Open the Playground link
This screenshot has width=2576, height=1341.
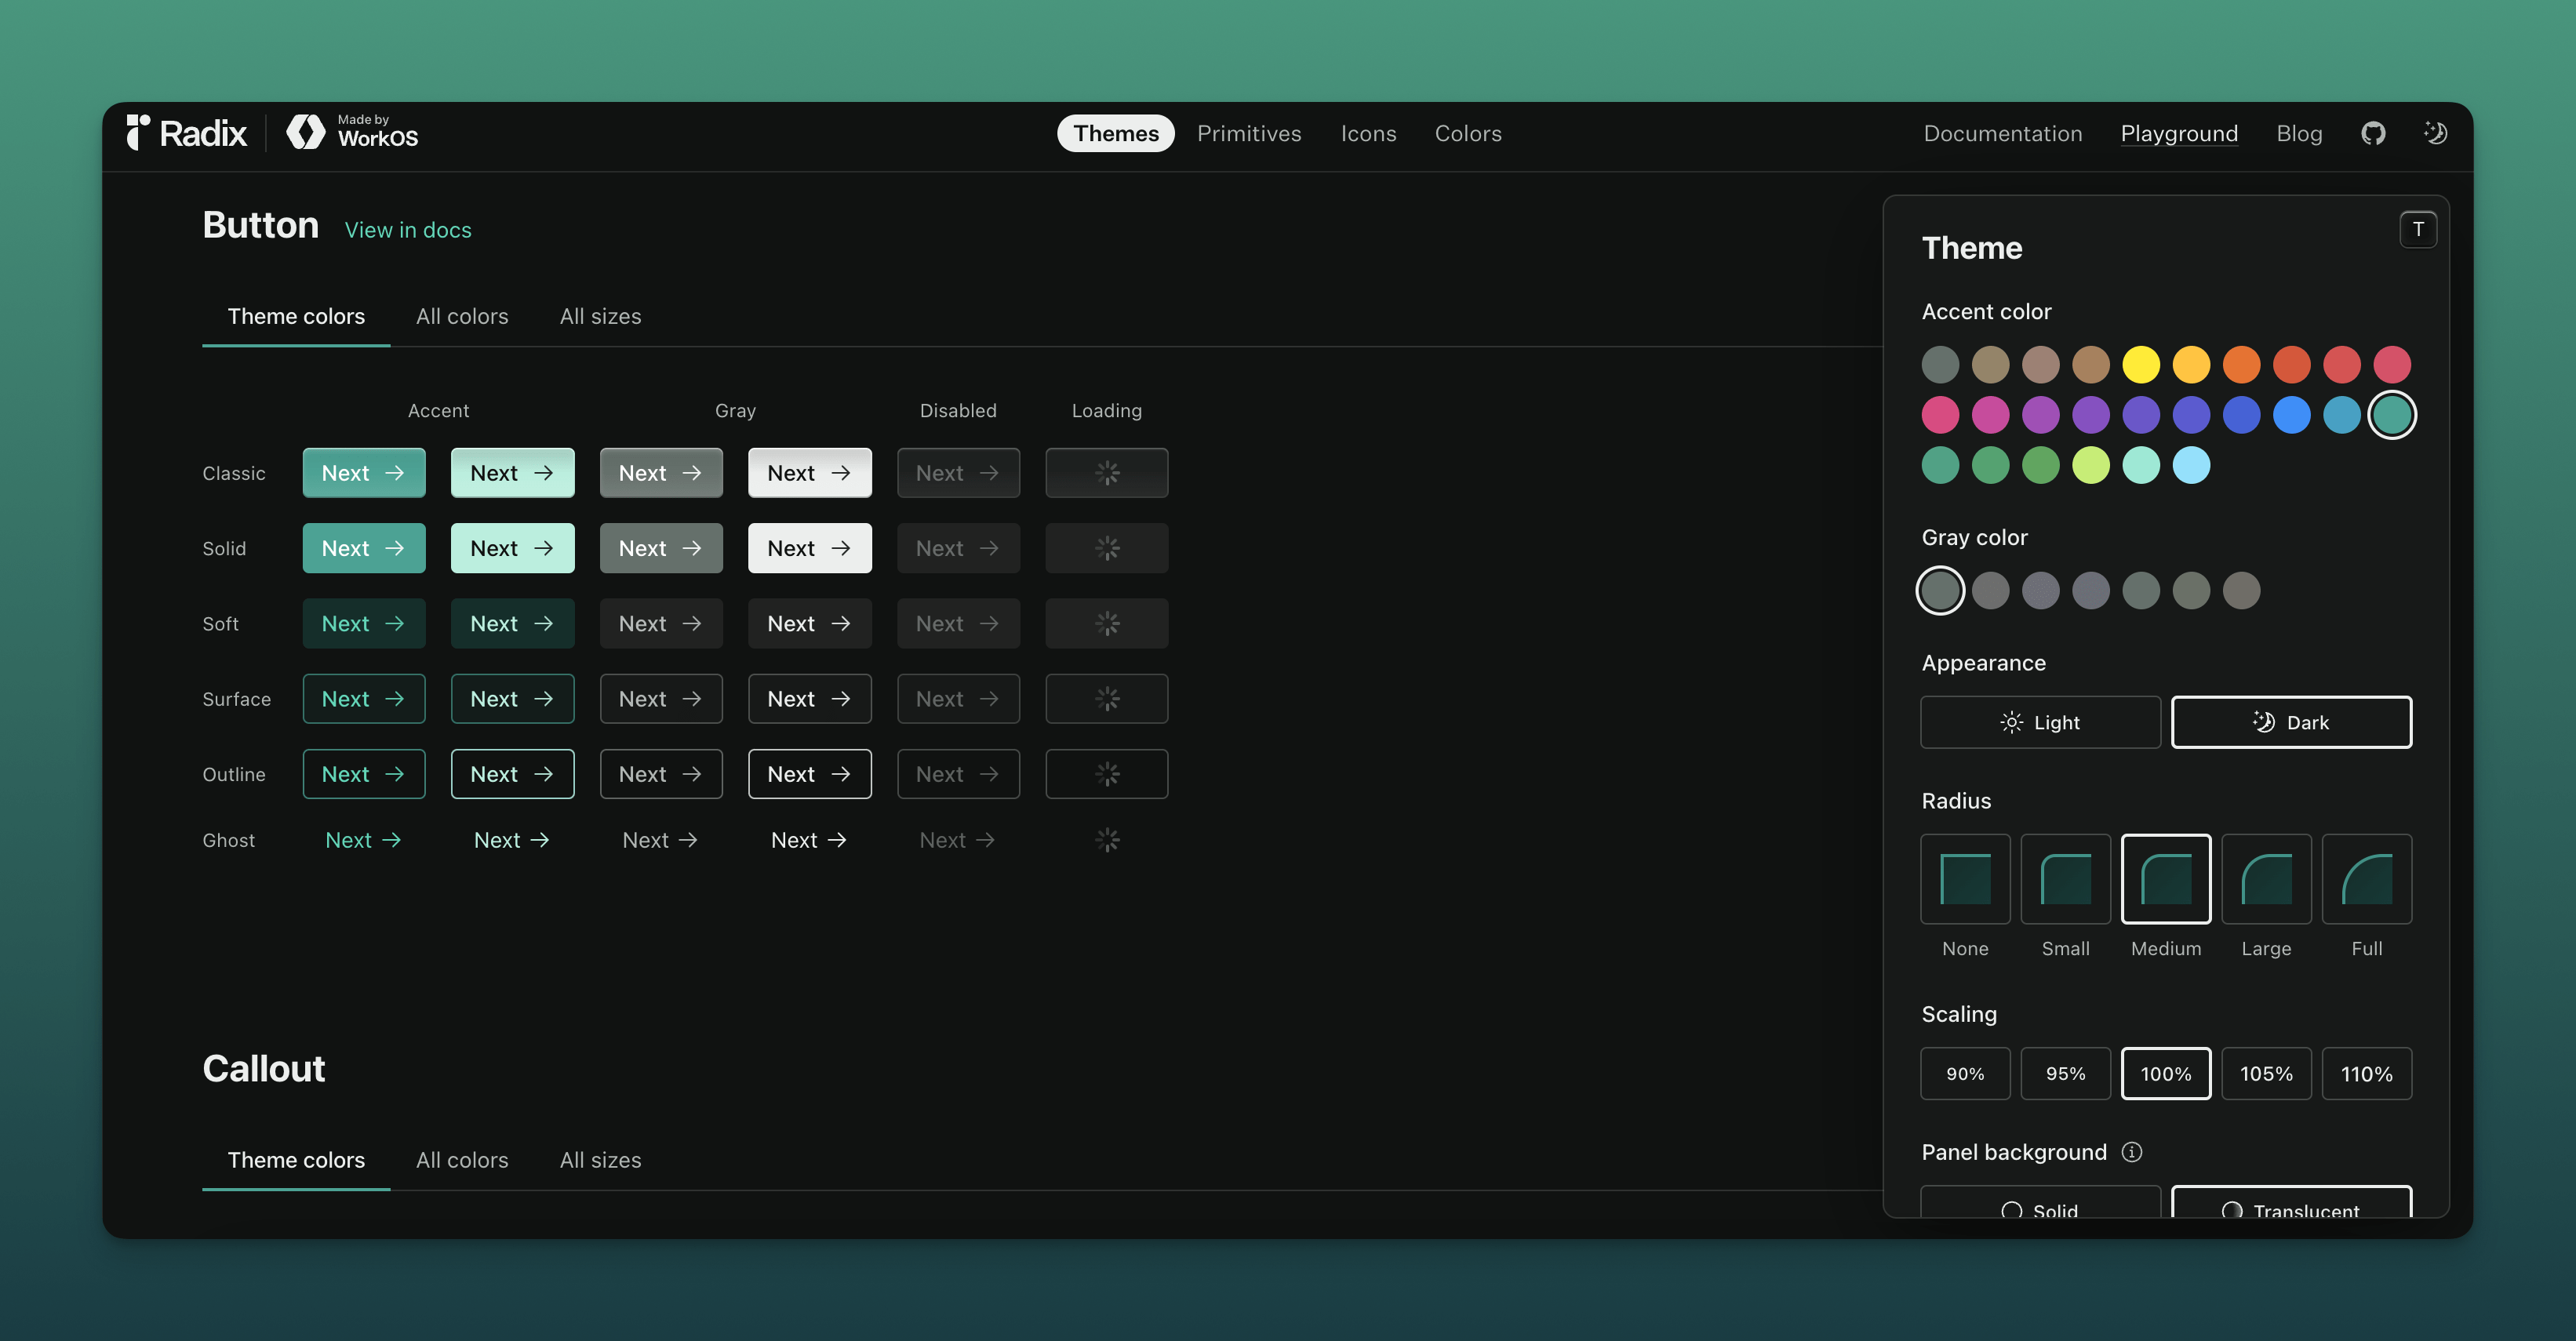pyautogui.click(x=2179, y=133)
